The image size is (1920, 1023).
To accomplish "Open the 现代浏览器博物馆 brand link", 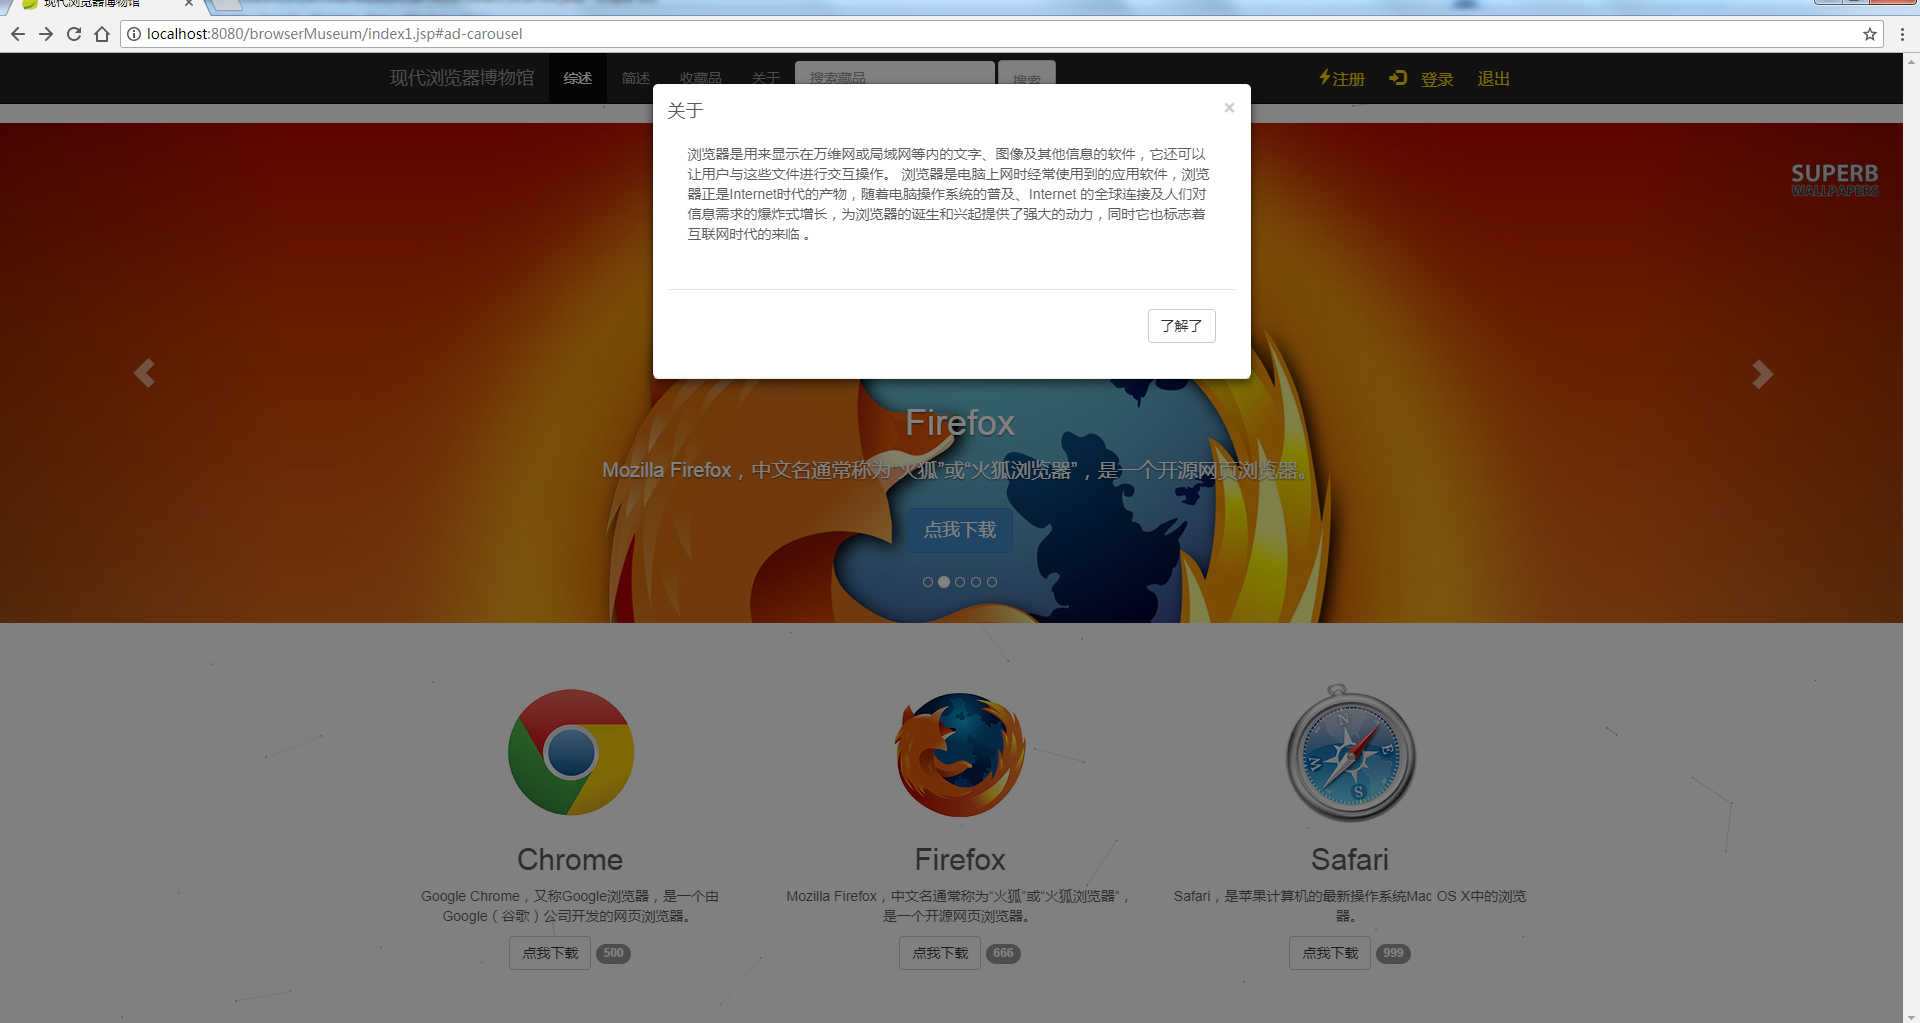I will (462, 78).
